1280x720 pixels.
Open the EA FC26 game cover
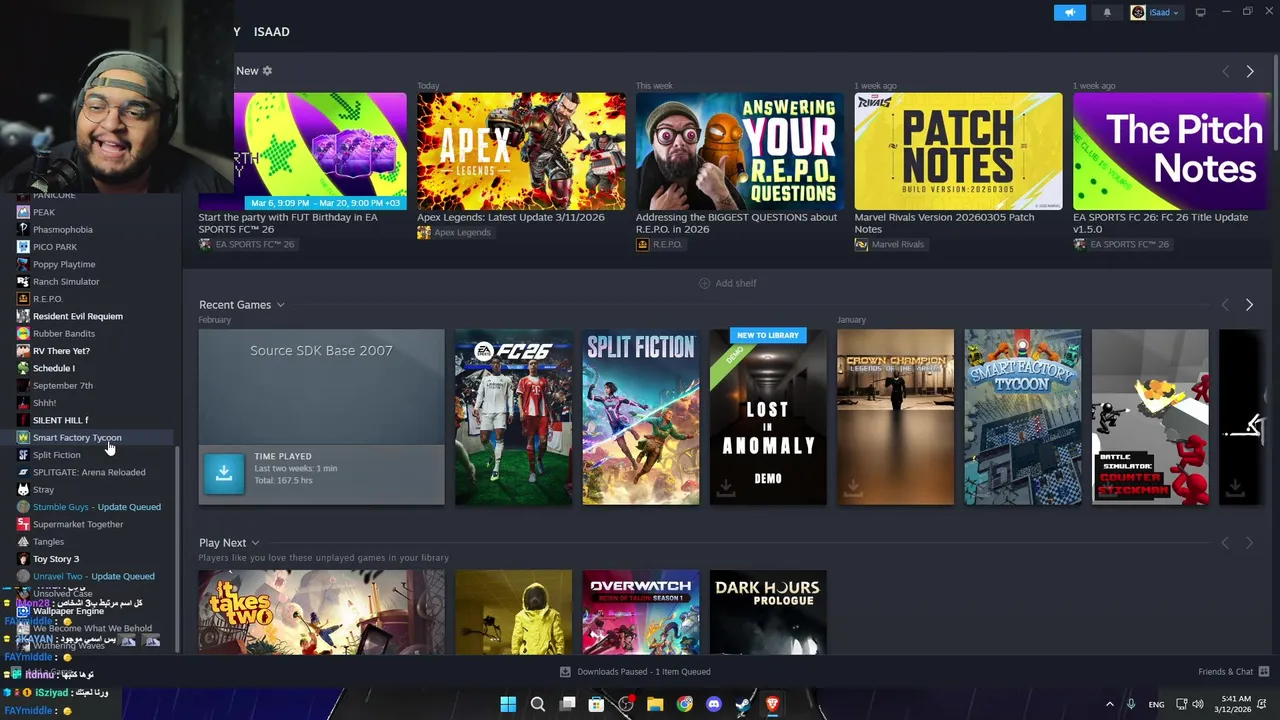[x=513, y=417]
